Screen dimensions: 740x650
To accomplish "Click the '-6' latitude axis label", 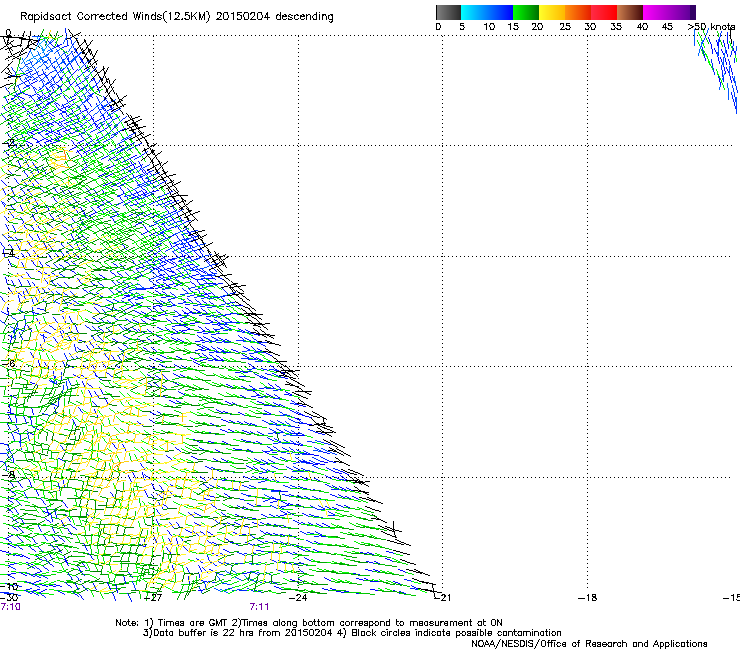I will point(9,363).
